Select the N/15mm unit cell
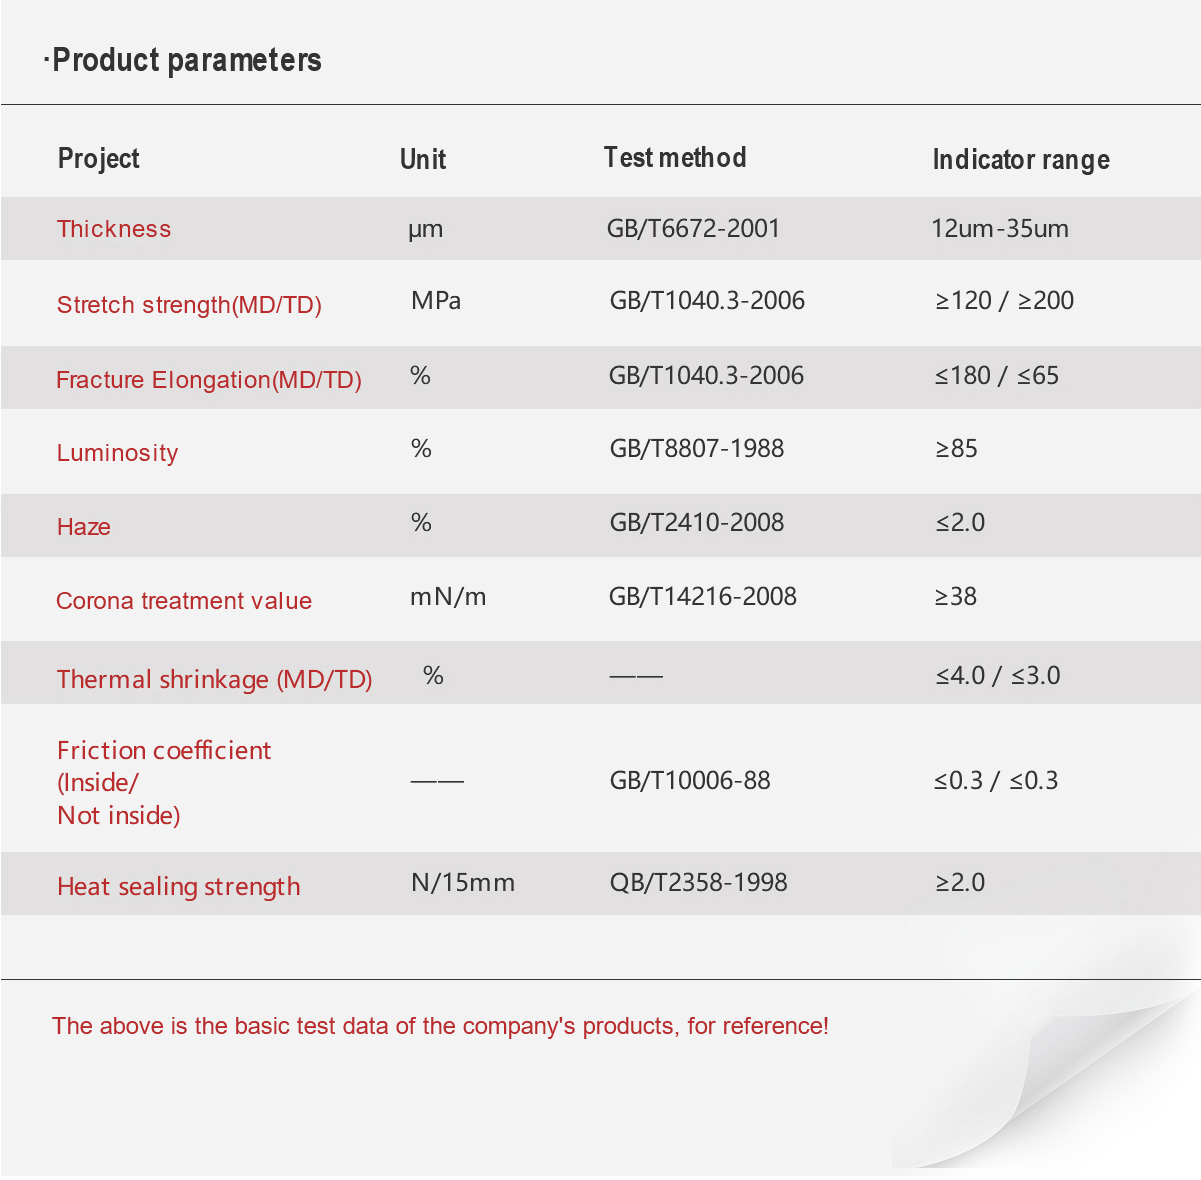Image resolution: width=1201 pixels, height=1180 pixels. pyautogui.click(x=463, y=883)
